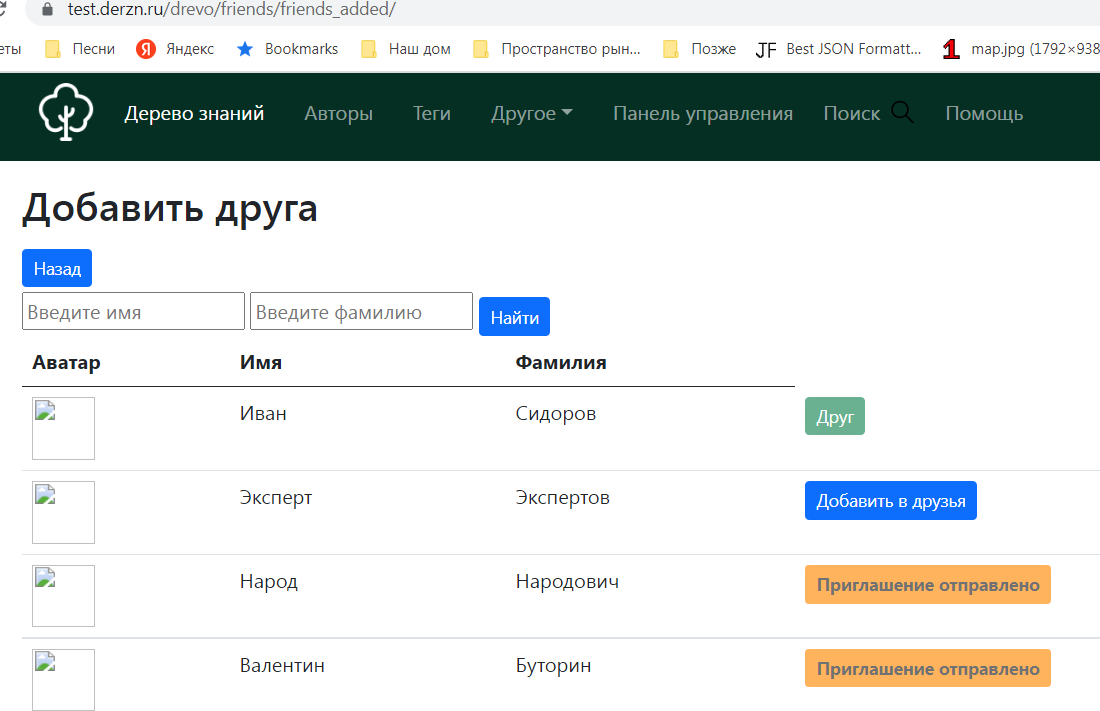The width and height of the screenshot is (1100, 711).
Task: Open Панель управления from the navbar
Action: click(702, 113)
